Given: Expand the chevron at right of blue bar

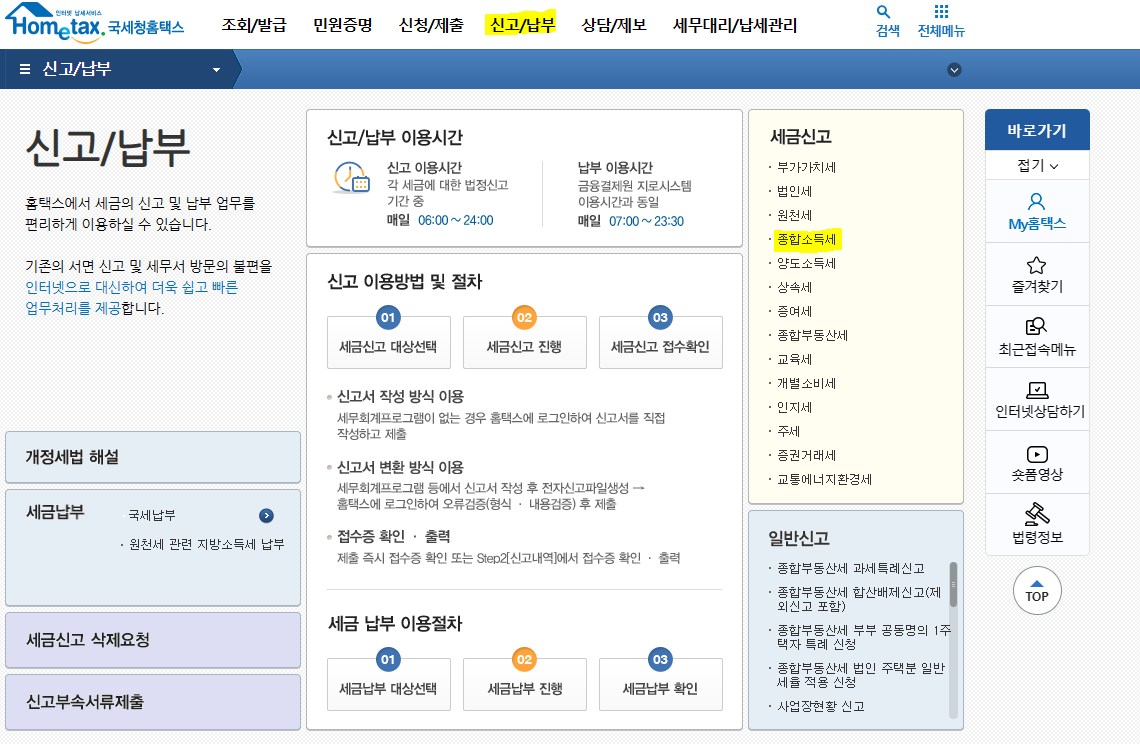Looking at the screenshot, I should click(954, 69).
